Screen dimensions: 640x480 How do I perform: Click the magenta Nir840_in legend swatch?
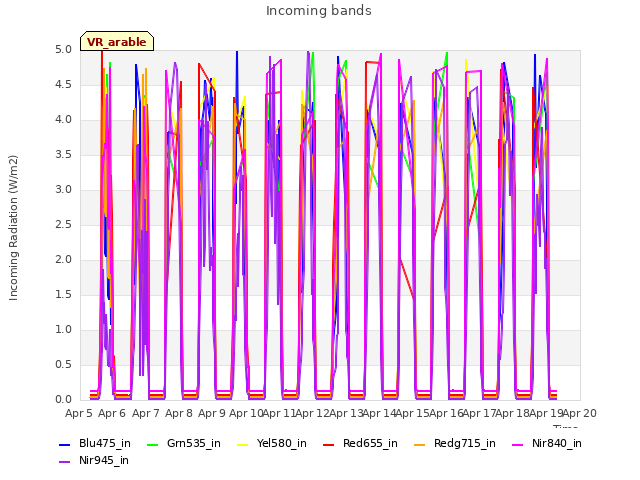(x=517, y=444)
